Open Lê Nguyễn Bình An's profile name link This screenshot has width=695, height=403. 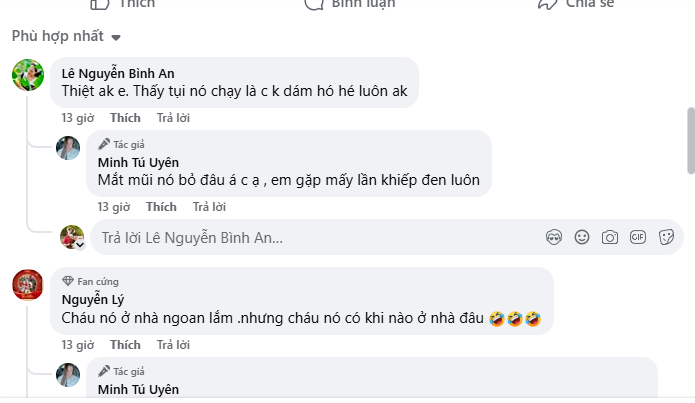[x=119, y=73]
